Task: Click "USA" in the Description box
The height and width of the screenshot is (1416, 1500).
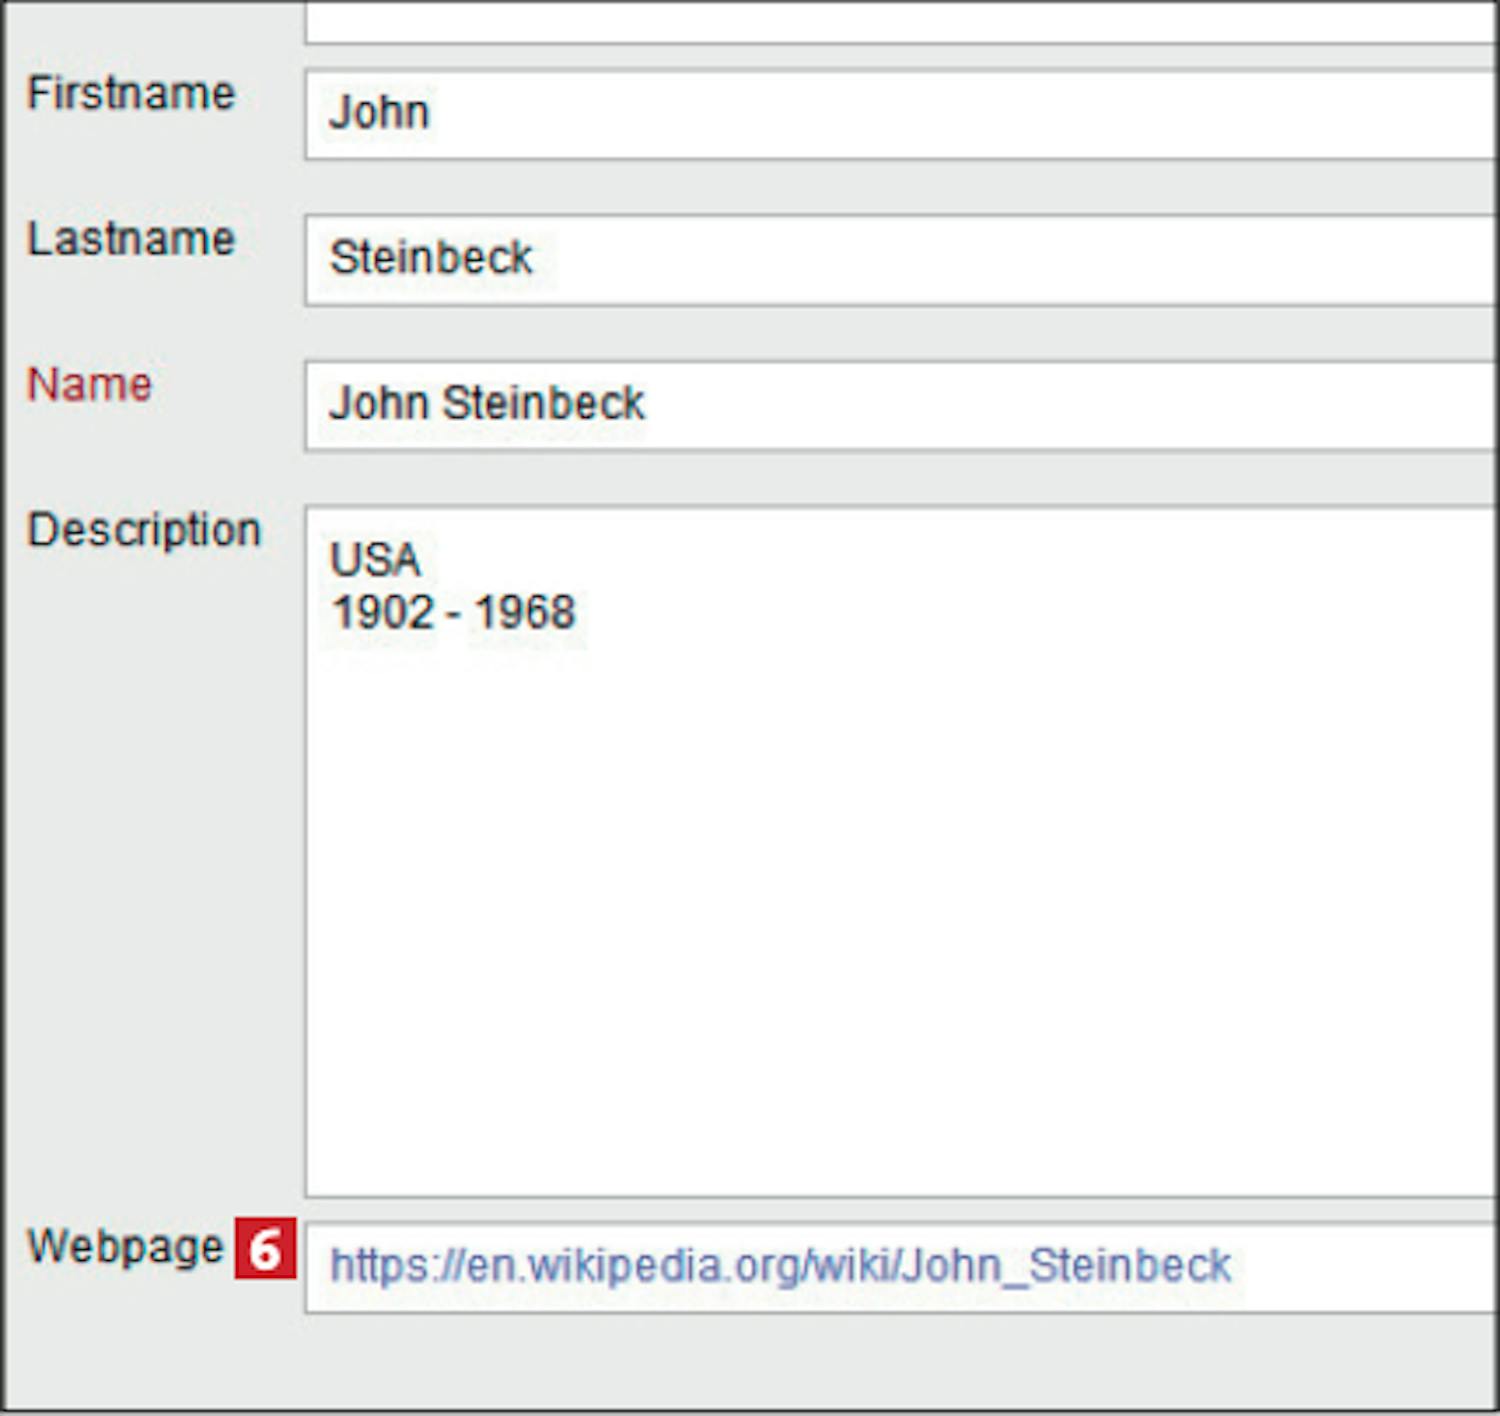Action: 375,560
